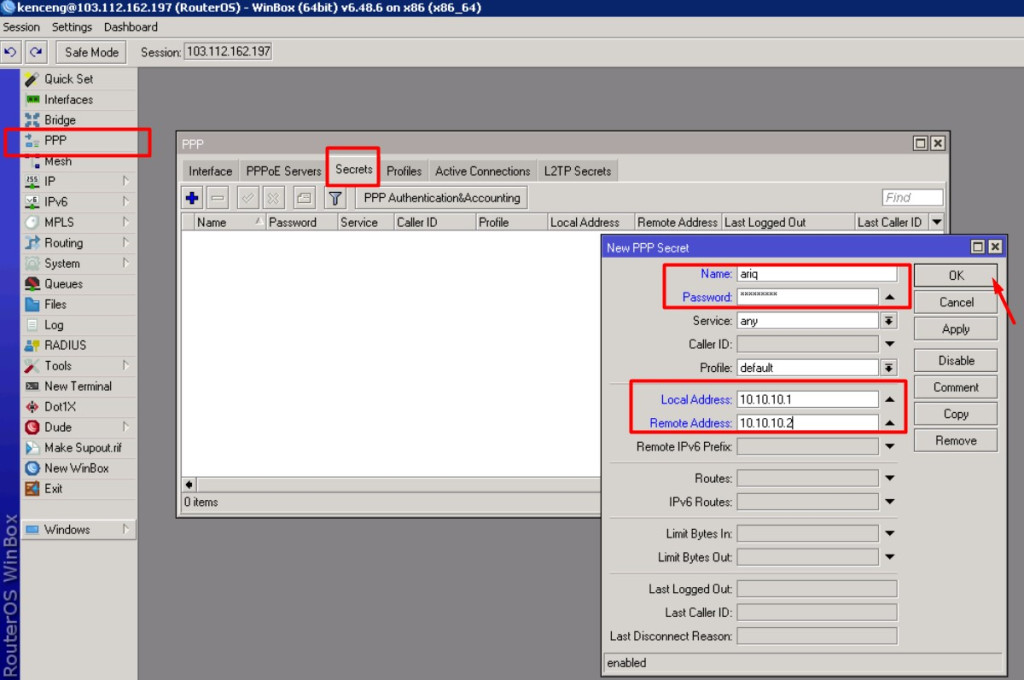Open the MPLS sidebar menu
The height and width of the screenshot is (680, 1024).
click(78, 222)
